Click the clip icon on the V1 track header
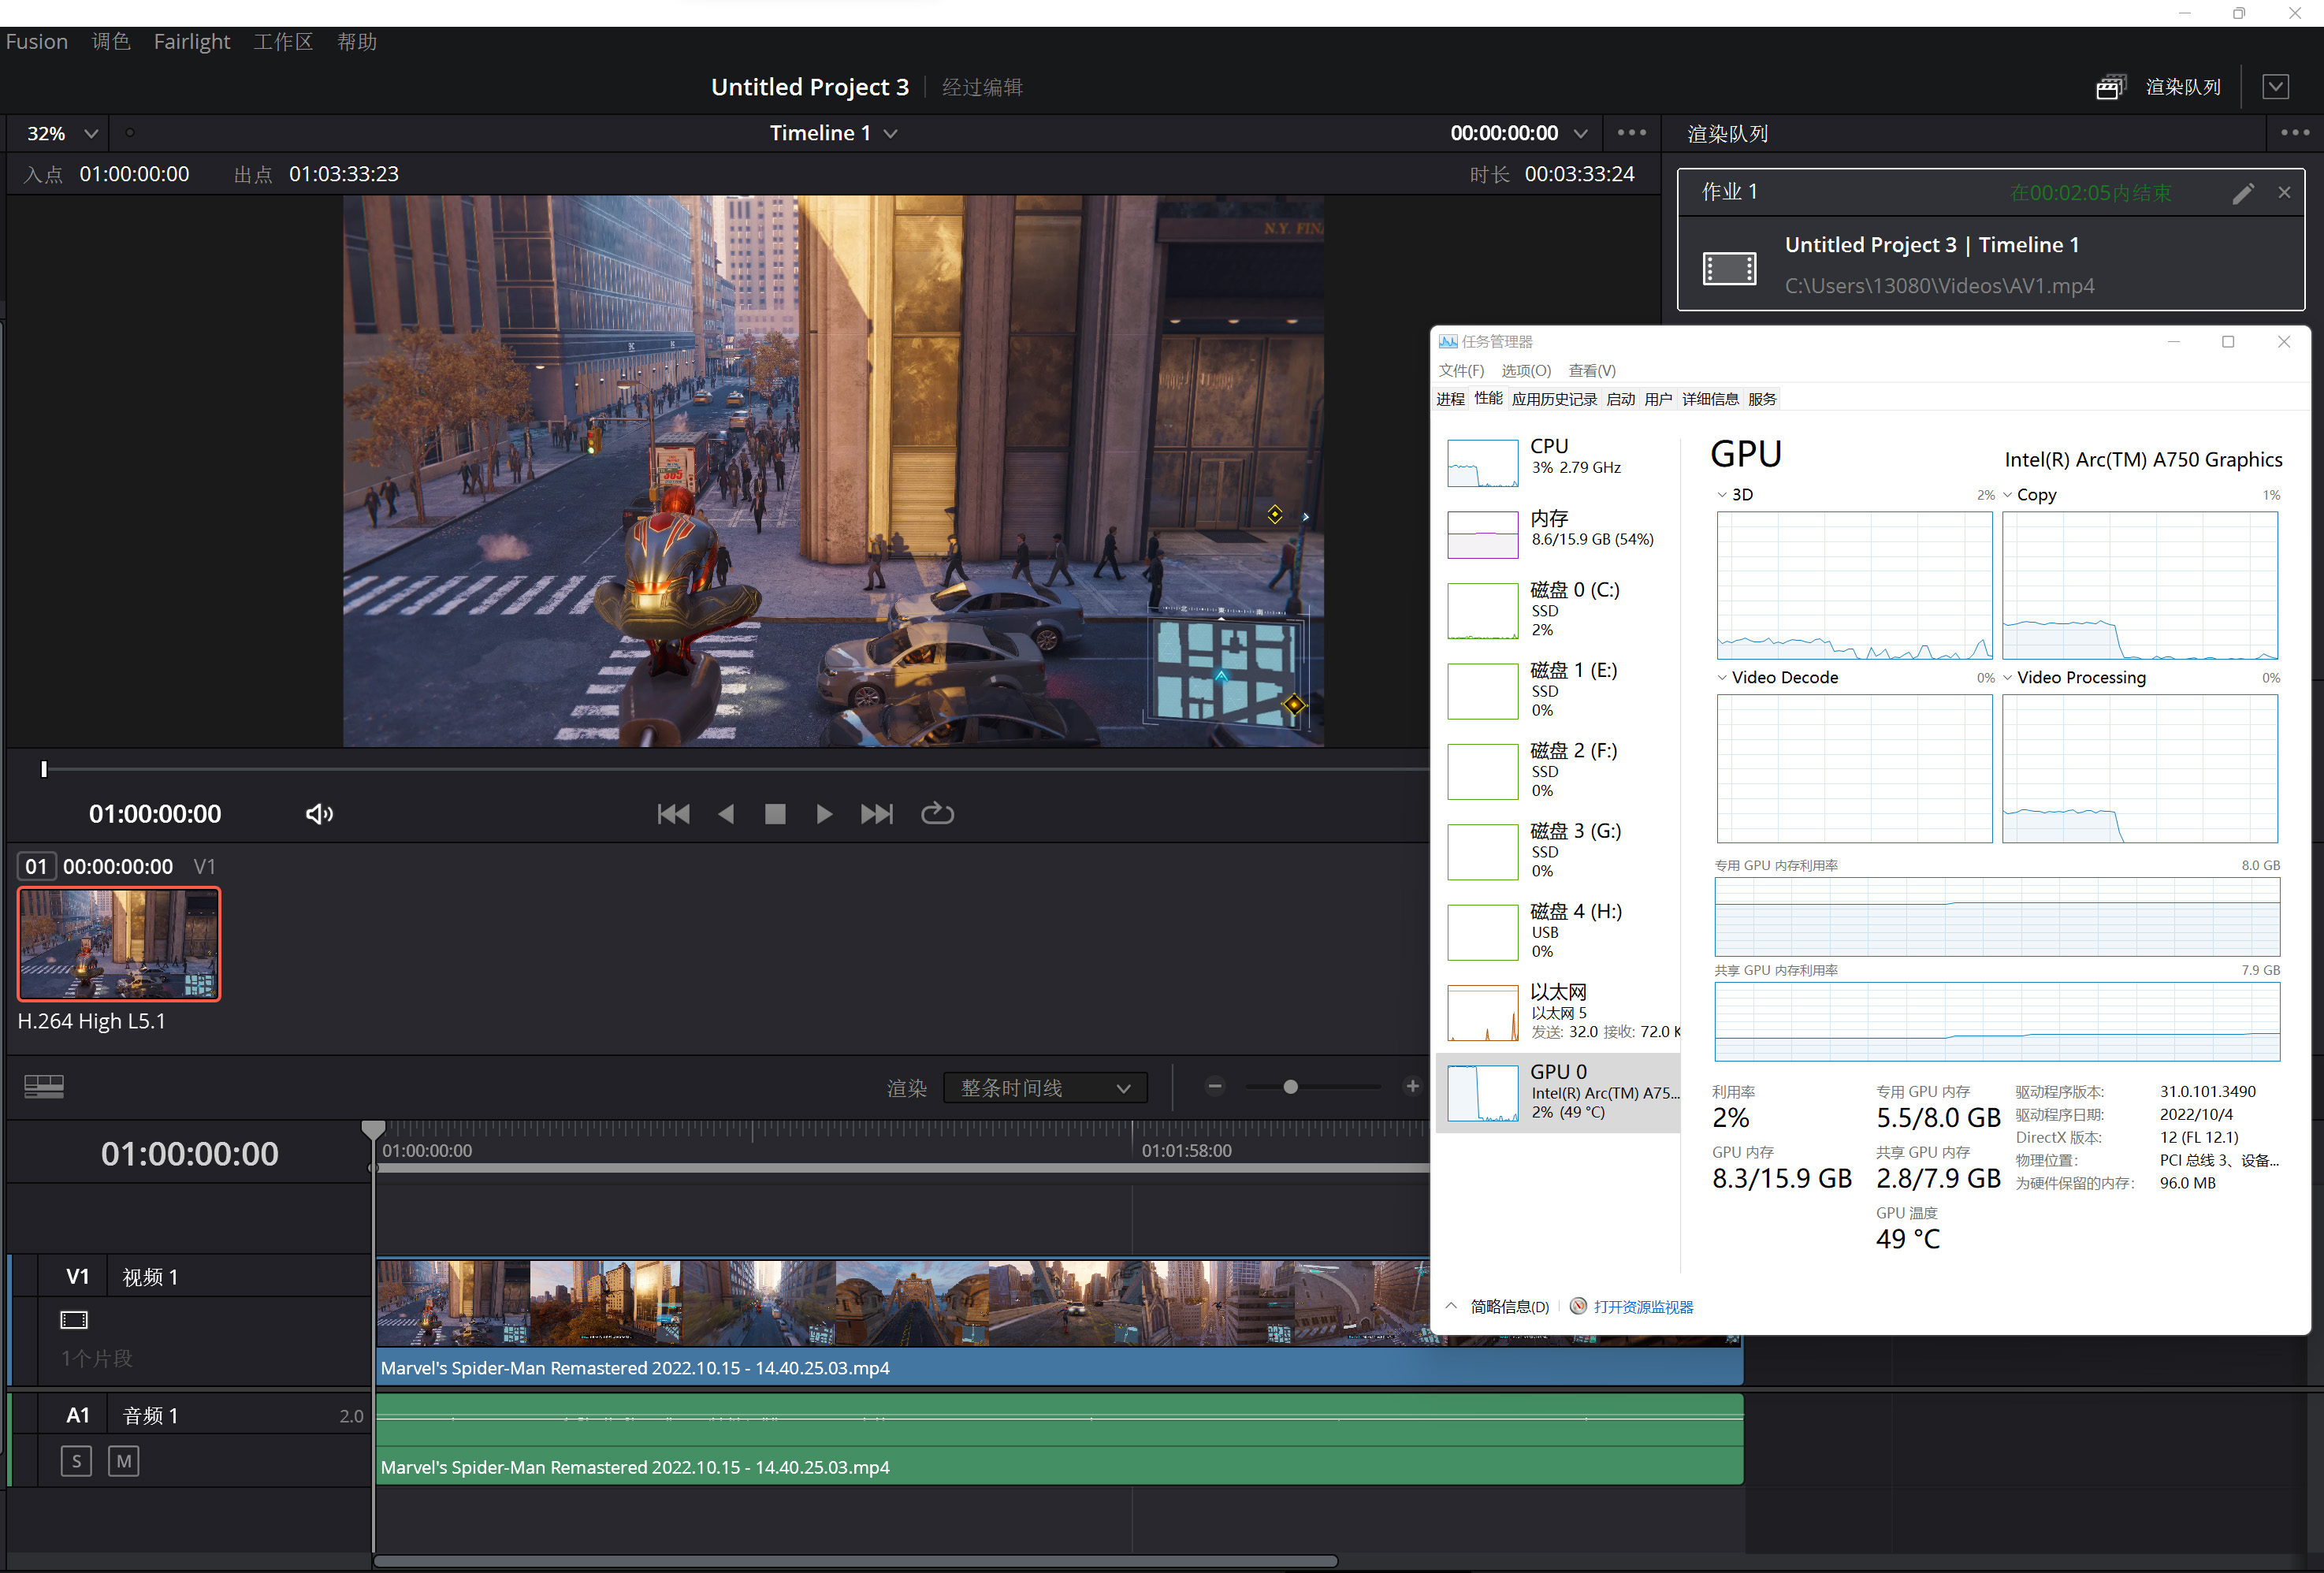This screenshot has width=2324, height=1573. click(74, 1319)
